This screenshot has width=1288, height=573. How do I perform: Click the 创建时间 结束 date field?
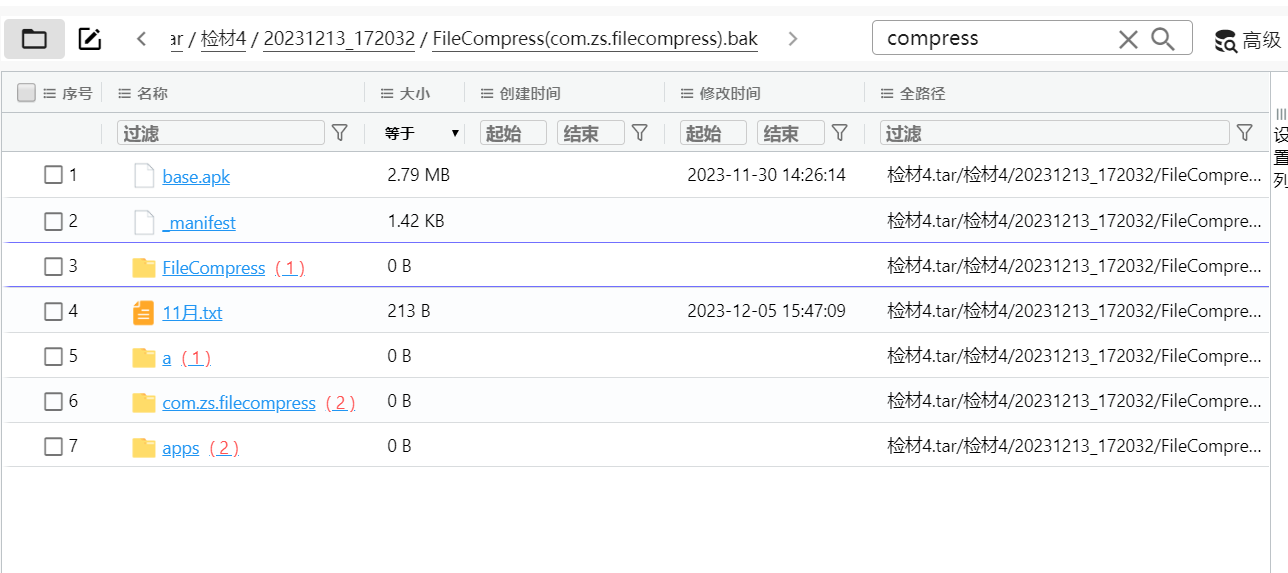pyautogui.click(x=590, y=133)
